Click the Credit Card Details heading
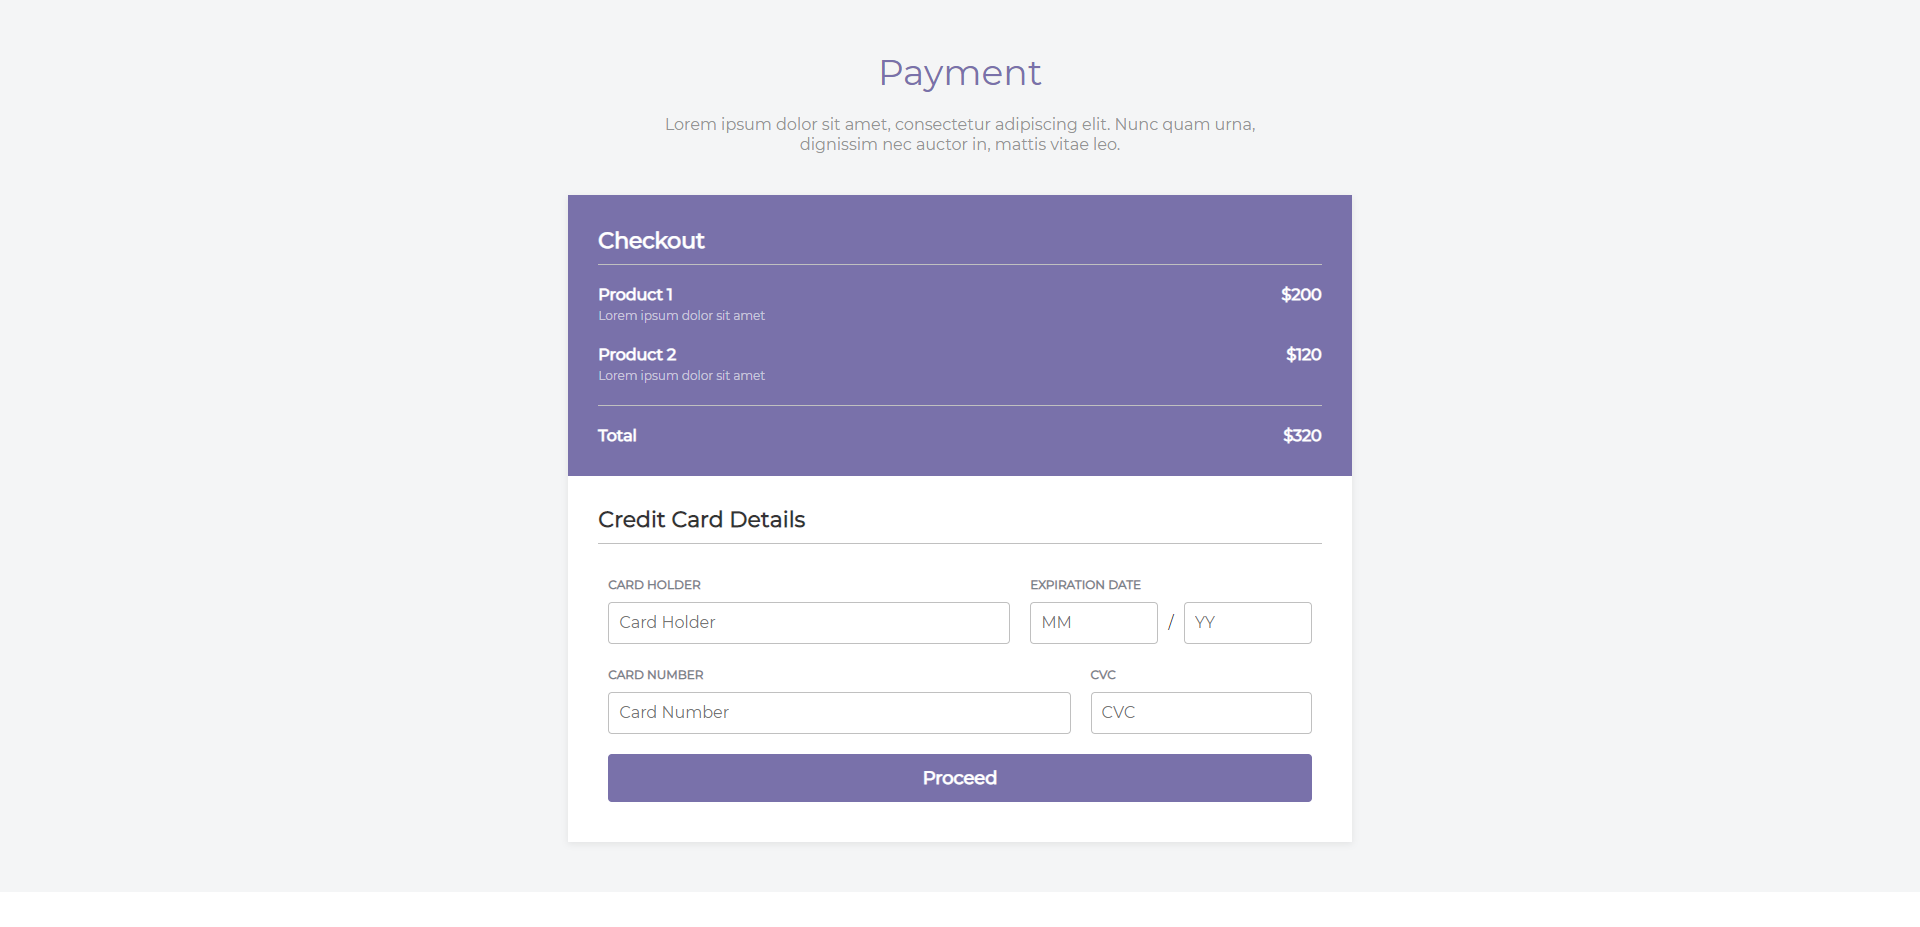Viewport: 1920px width, 927px height. [701, 519]
